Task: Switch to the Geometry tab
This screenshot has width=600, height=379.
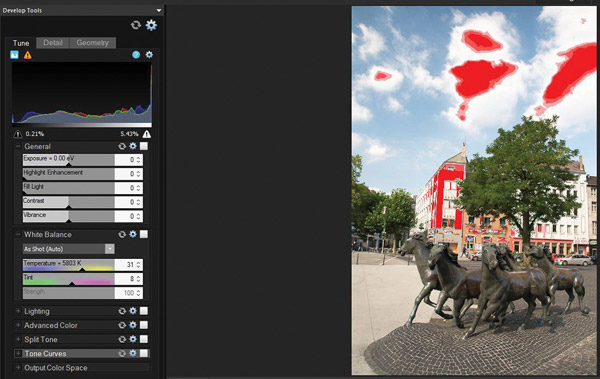Action: (x=93, y=43)
